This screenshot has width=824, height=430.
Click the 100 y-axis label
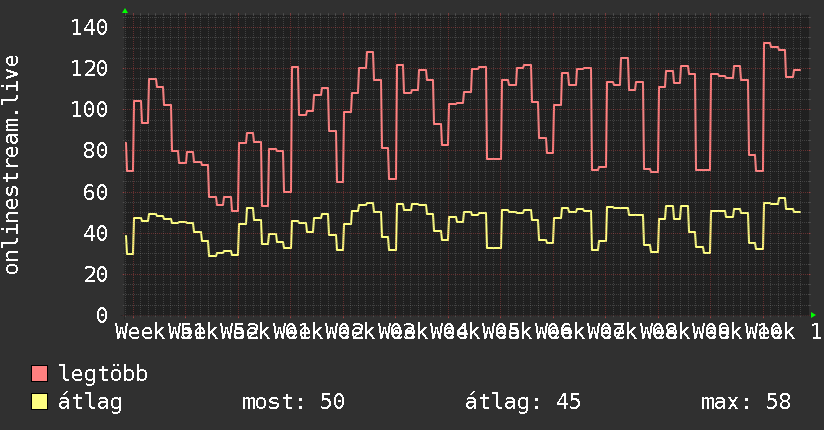coord(89,109)
